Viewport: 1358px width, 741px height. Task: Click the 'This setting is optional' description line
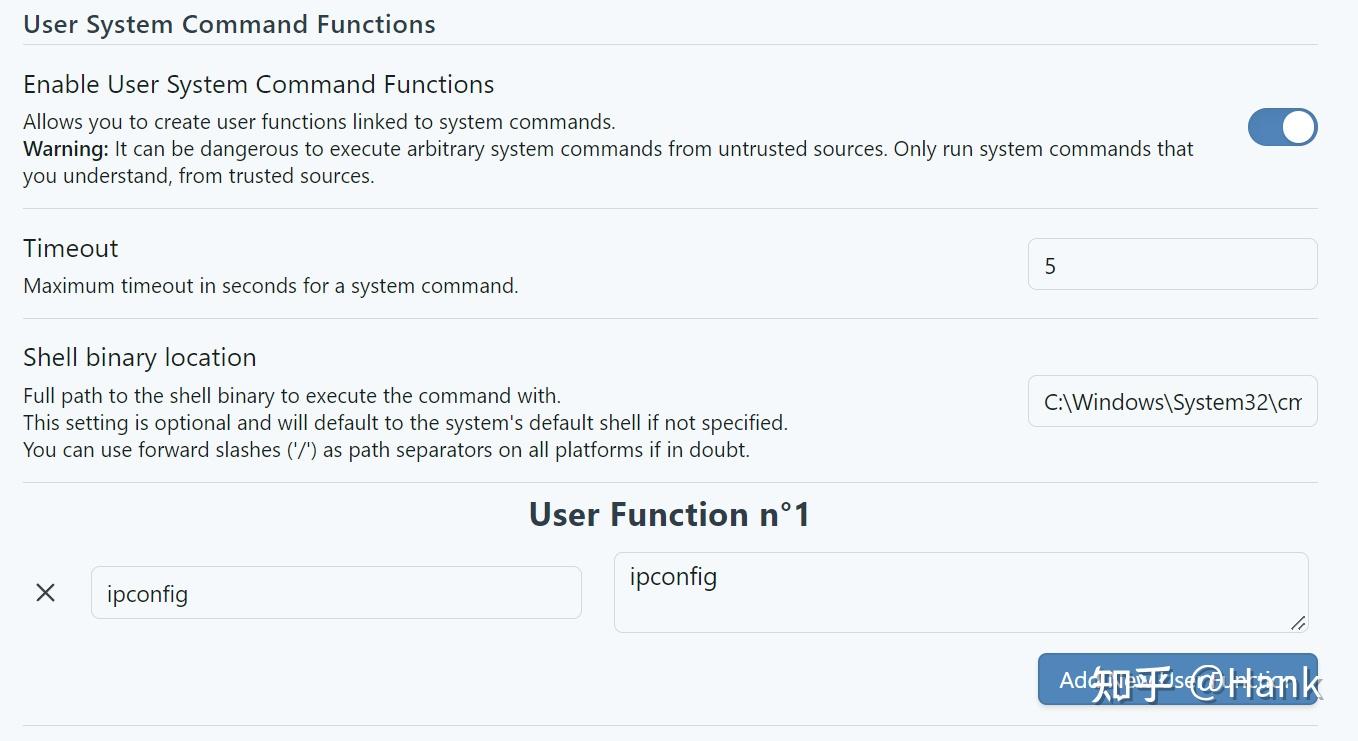point(405,423)
